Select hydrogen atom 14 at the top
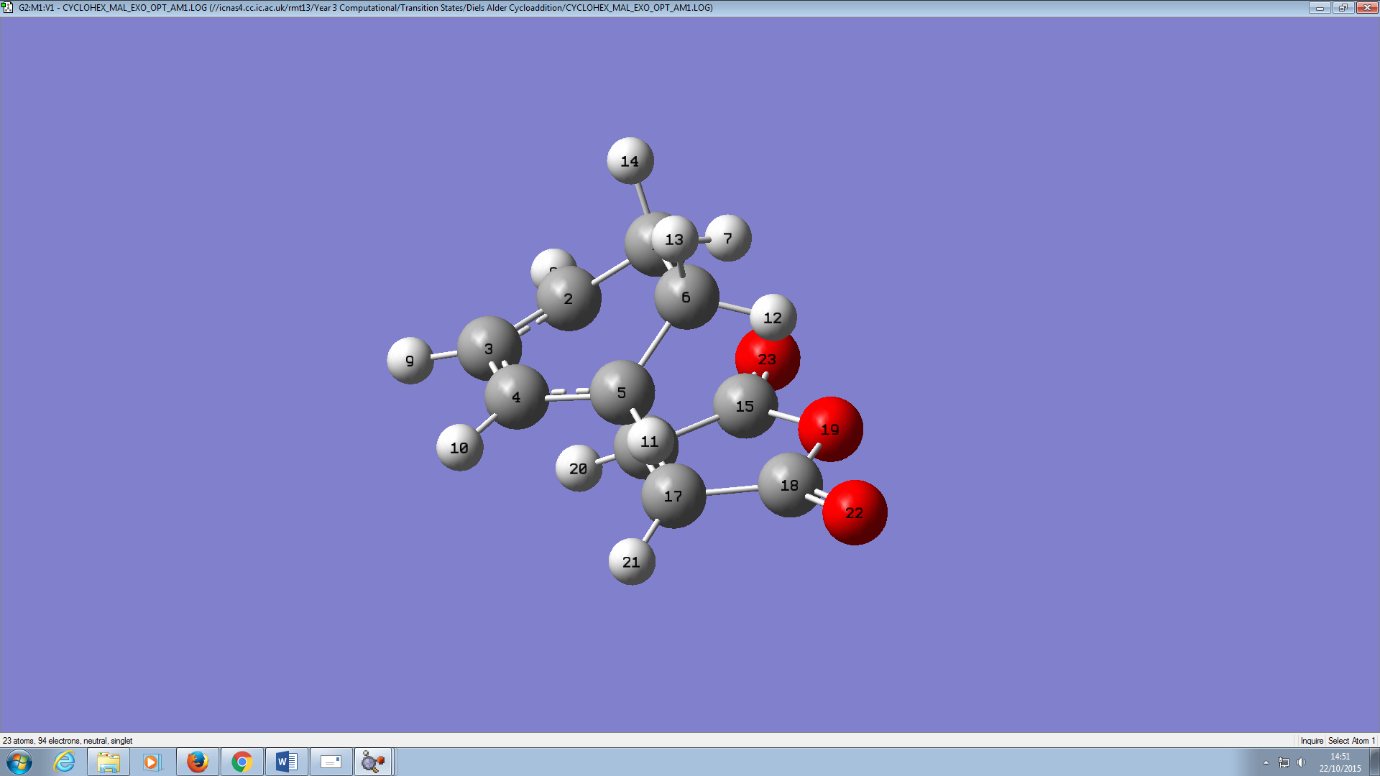The height and width of the screenshot is (776, 1380). click(x=630, y=161)
